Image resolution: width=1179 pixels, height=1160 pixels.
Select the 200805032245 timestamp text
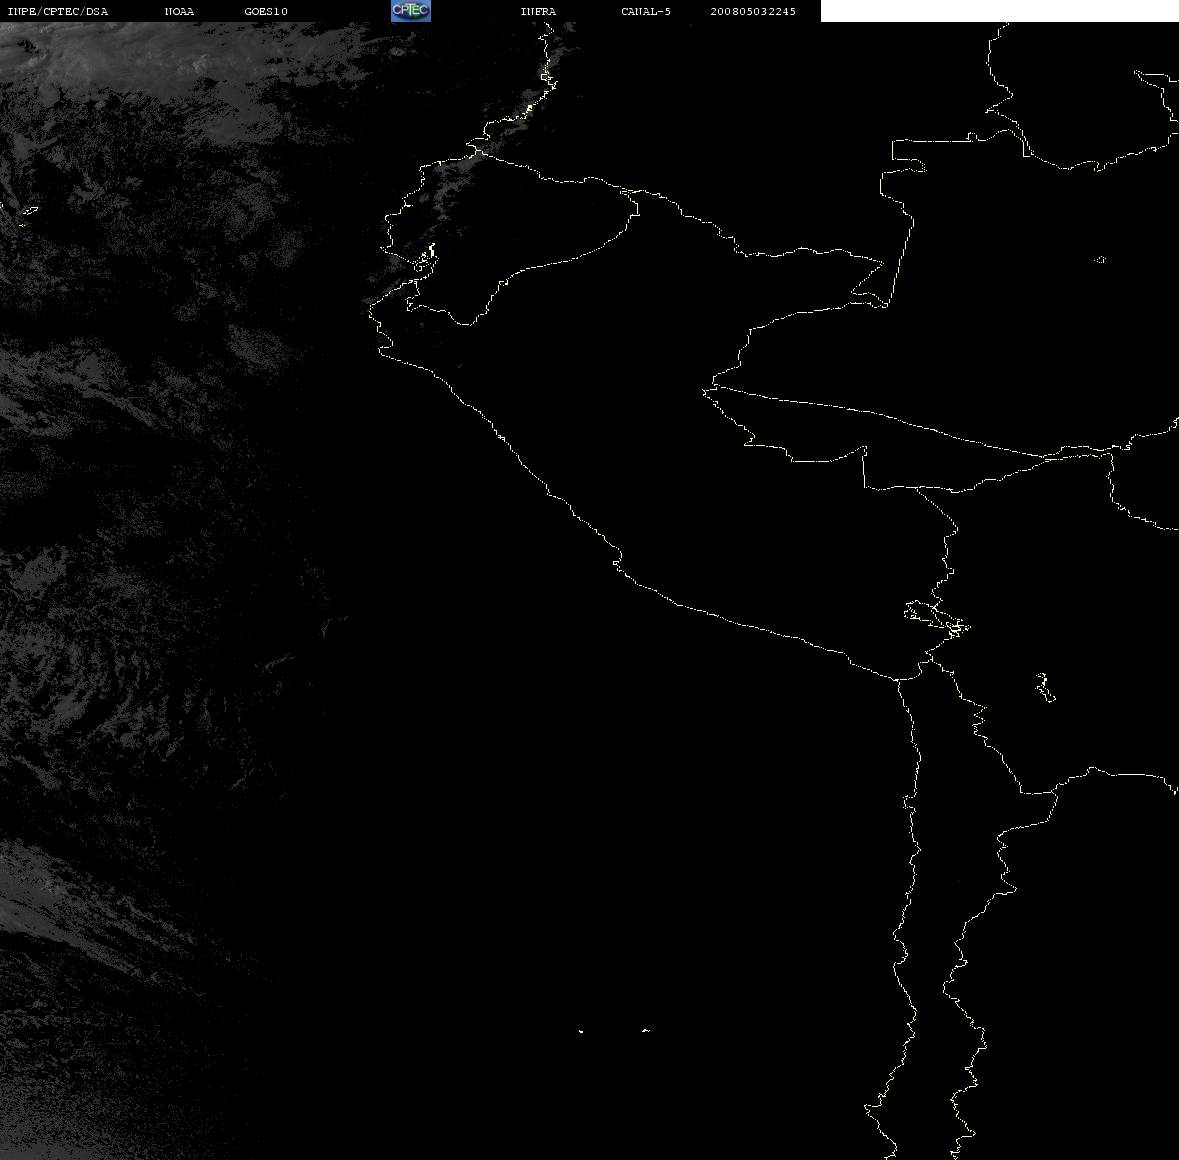click(x=753, y=11)
